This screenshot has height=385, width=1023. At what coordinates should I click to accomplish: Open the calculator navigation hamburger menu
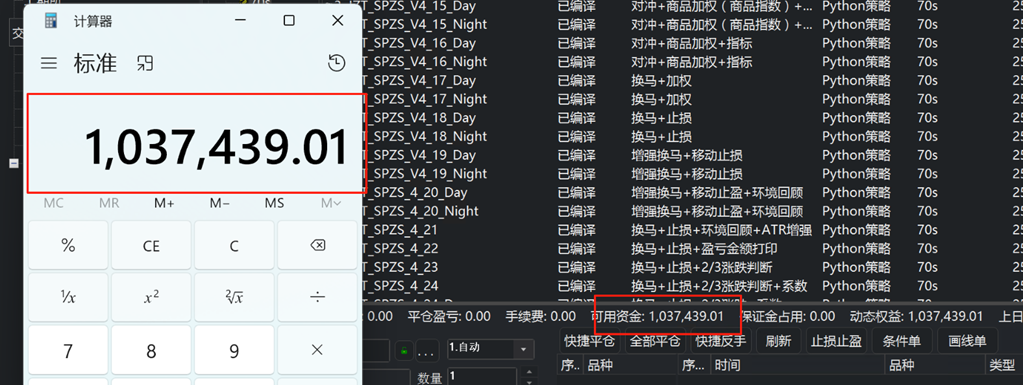pos(49,63)
